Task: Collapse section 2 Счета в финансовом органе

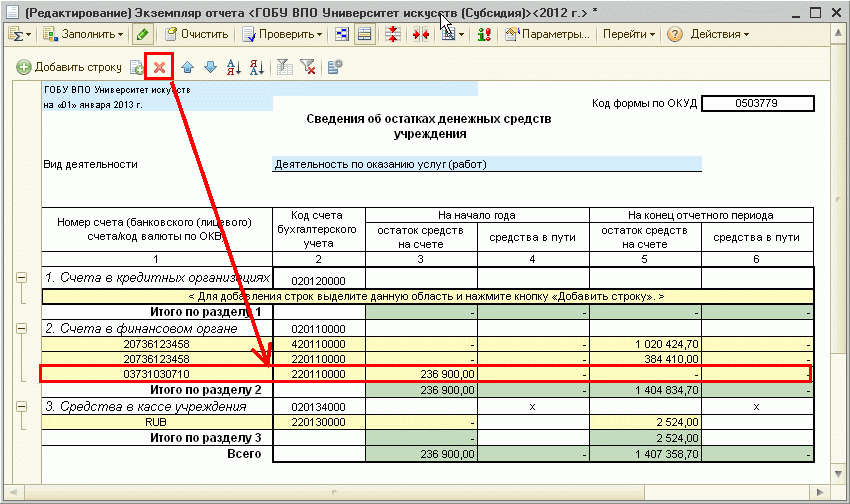Action: point(21,328)
